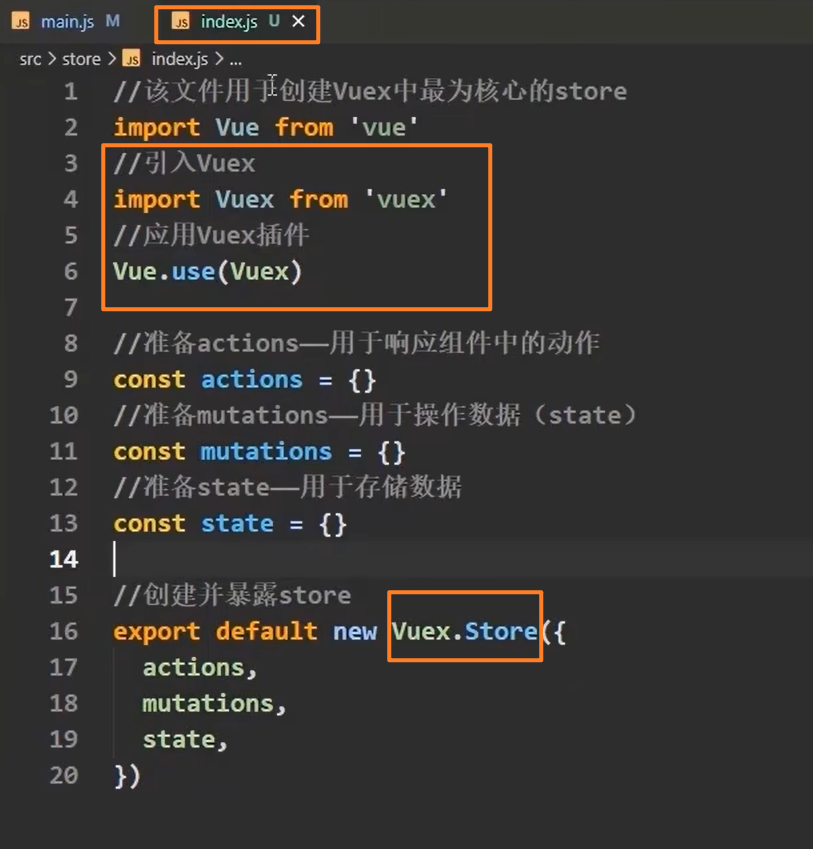Close the index.js tab
This screenshot has width=813, height=849.
coord(298,21)
